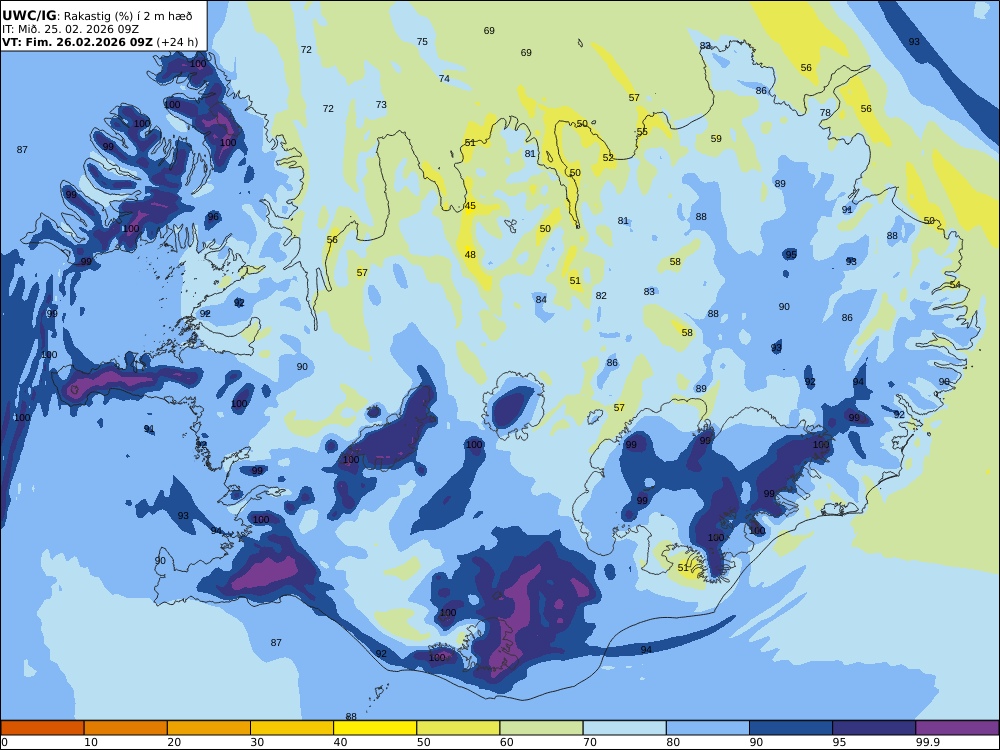Click the map value '84'
The image size is (1000, 750).
coord(541,299)
